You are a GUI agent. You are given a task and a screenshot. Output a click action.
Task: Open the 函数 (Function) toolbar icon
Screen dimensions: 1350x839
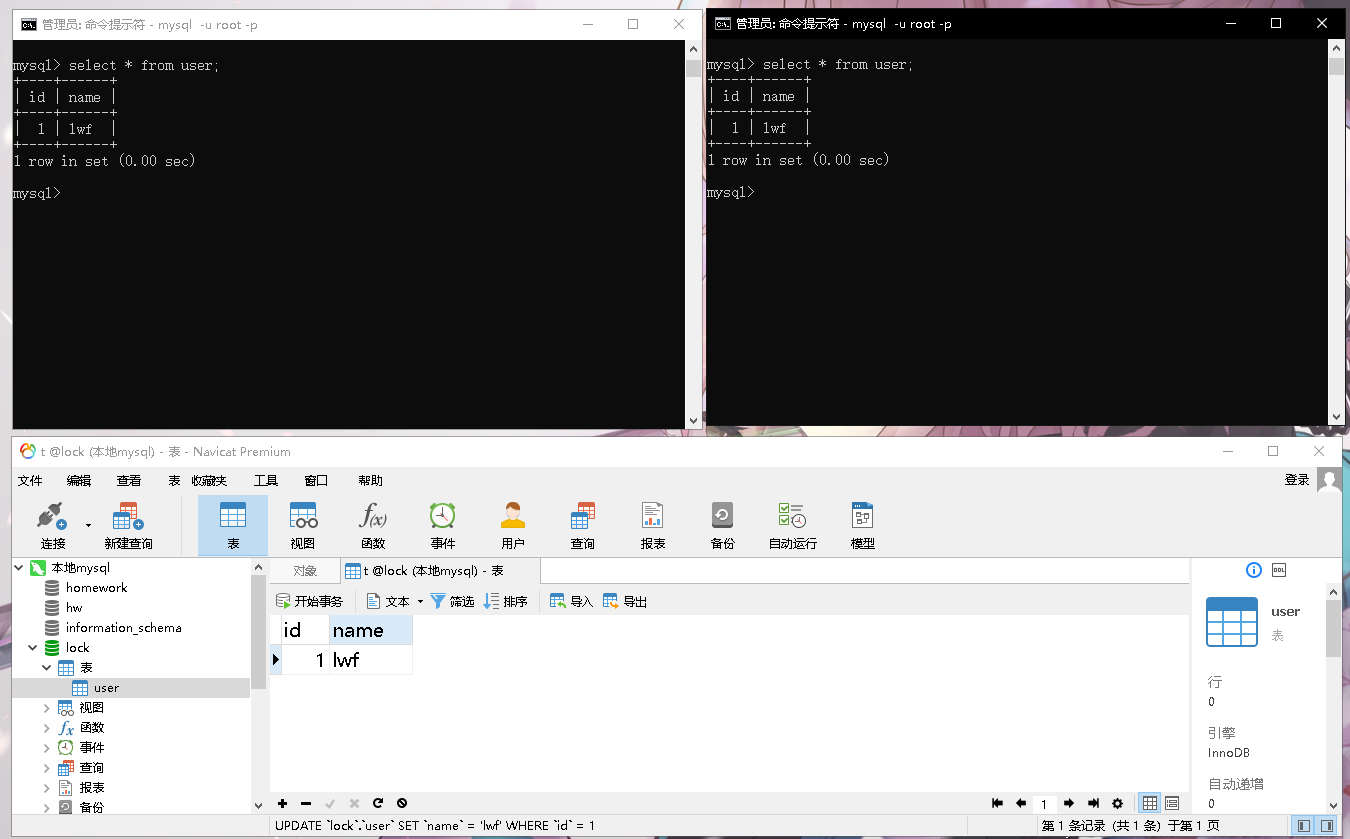[373, 525]
